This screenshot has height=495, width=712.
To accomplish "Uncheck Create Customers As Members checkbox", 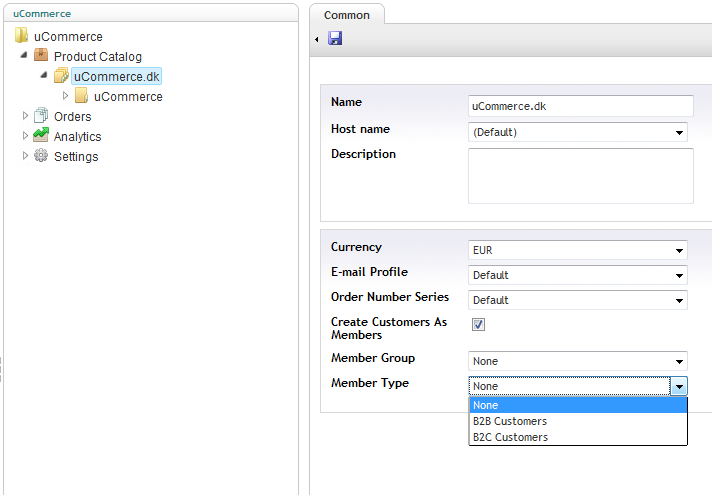I will point(478,324).
